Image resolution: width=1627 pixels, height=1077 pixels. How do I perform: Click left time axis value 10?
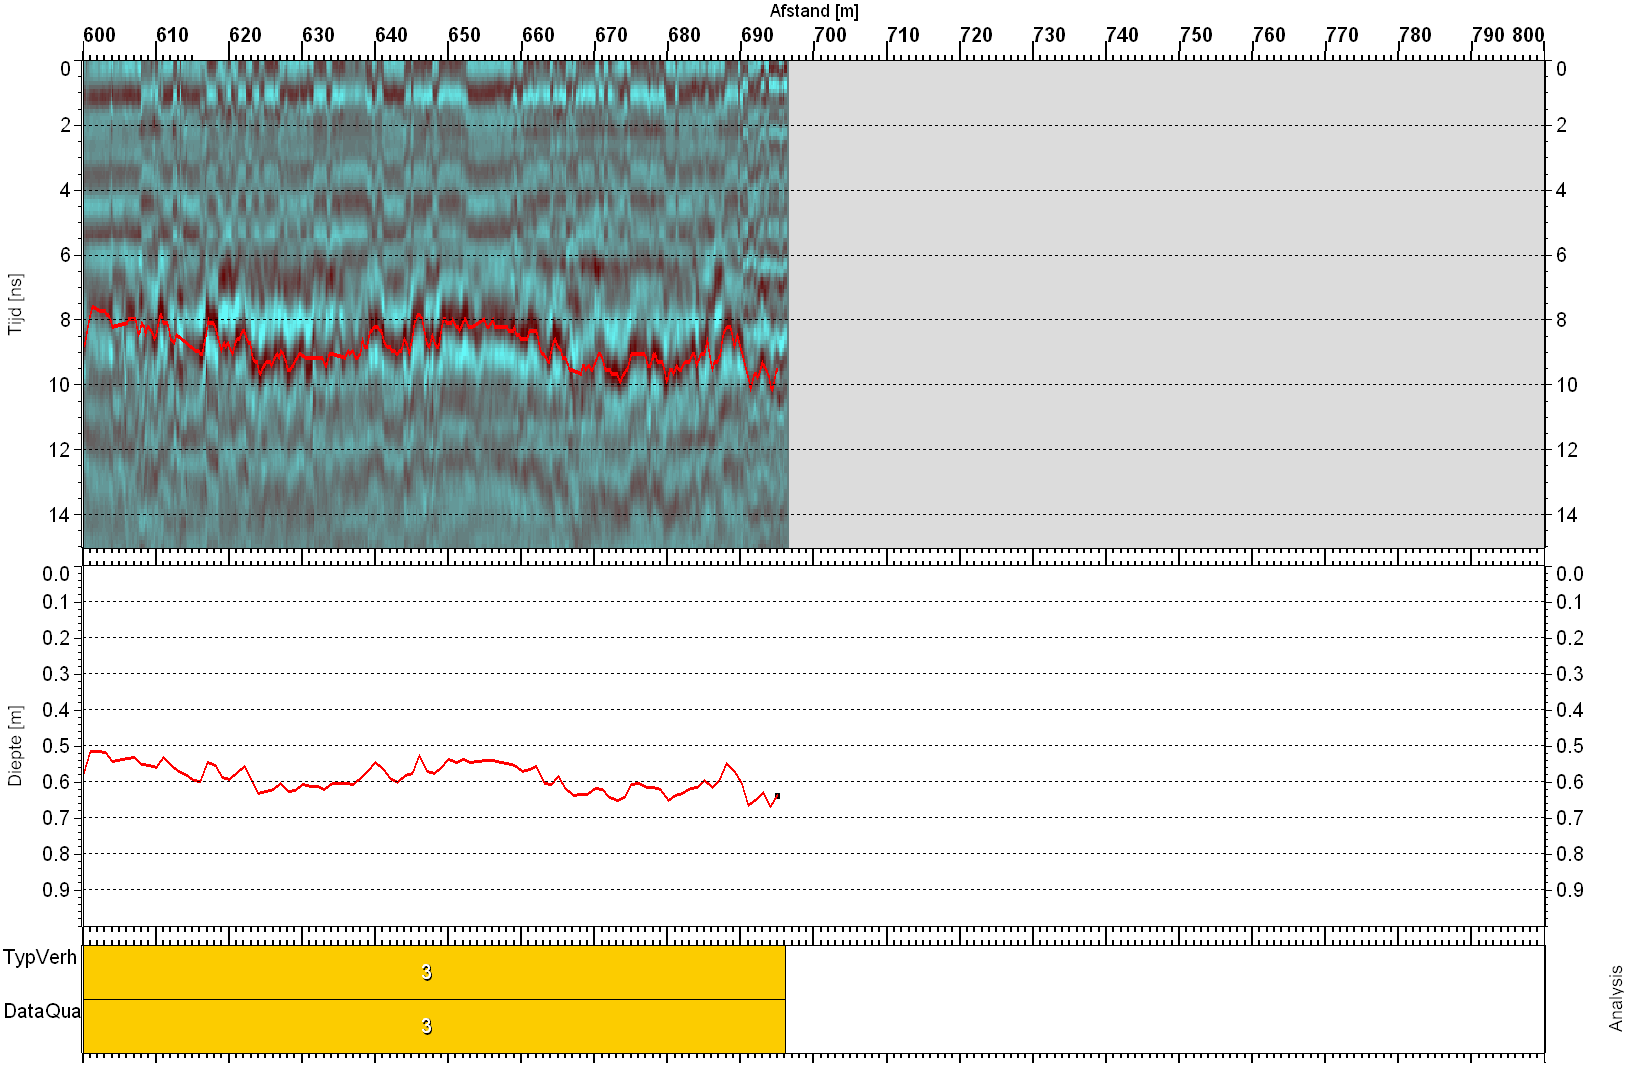tap(60, 385)
